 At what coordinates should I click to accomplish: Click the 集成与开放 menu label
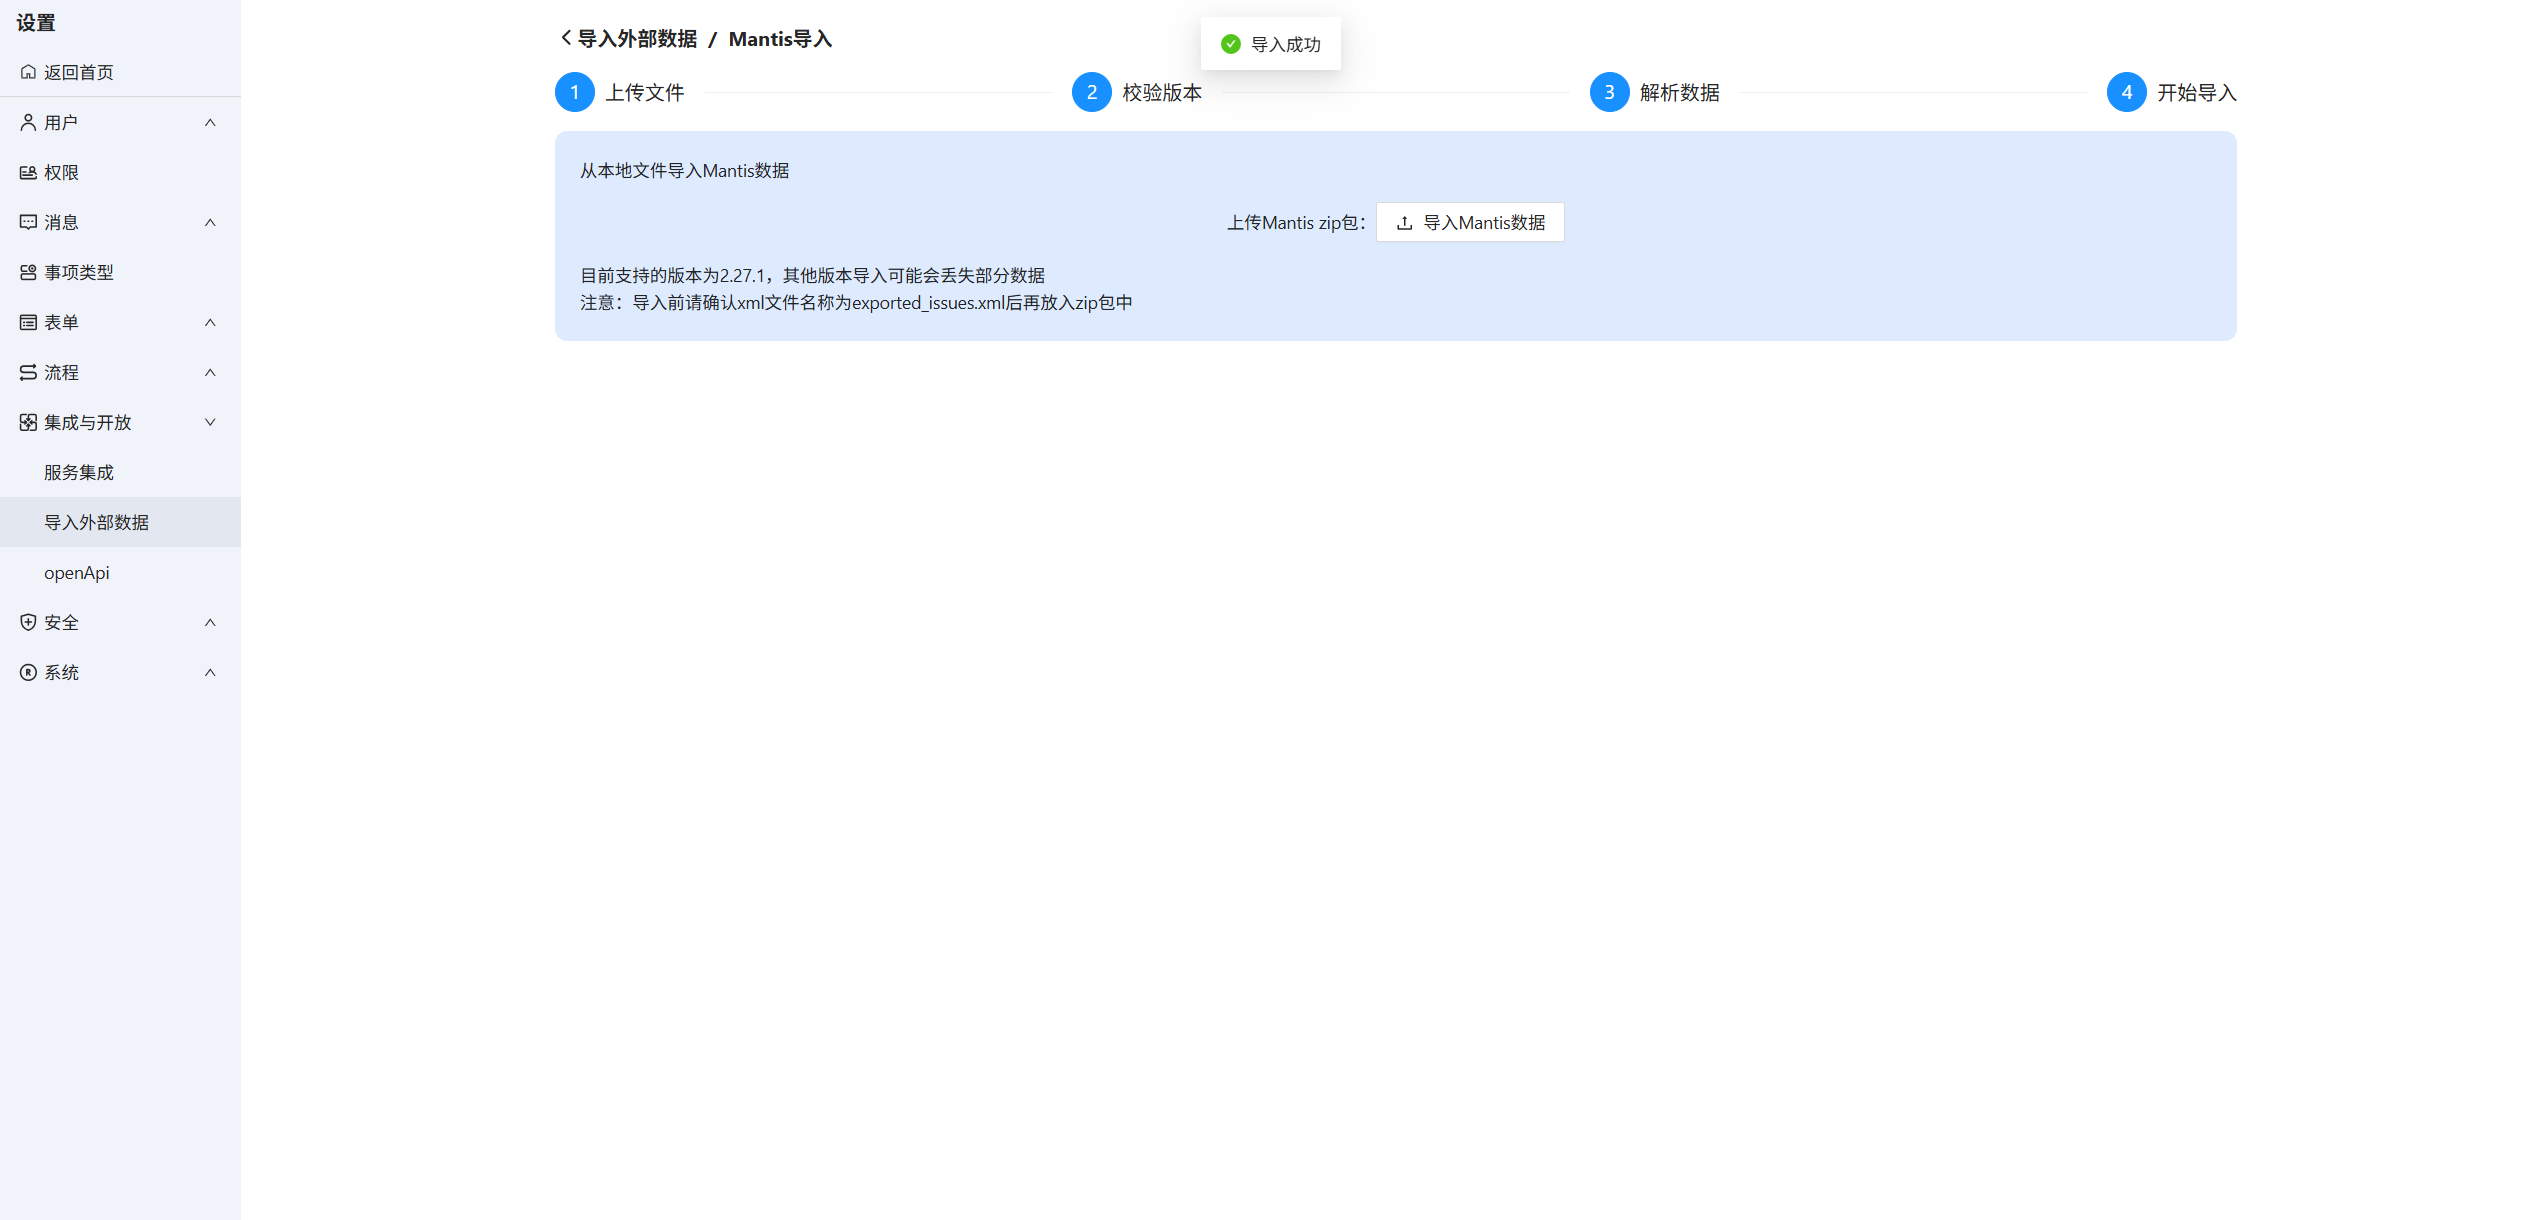pyautogui.click(x=88, y=422)
